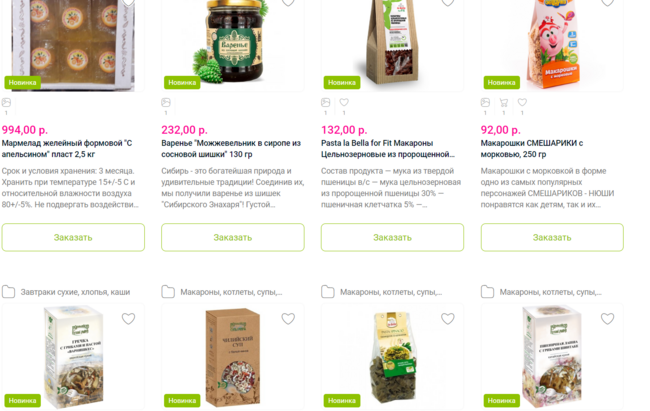Click cart counter icon under Смешарики macaroni
The width and height of the screenshot is (650, 411).
tap(504, 102)
